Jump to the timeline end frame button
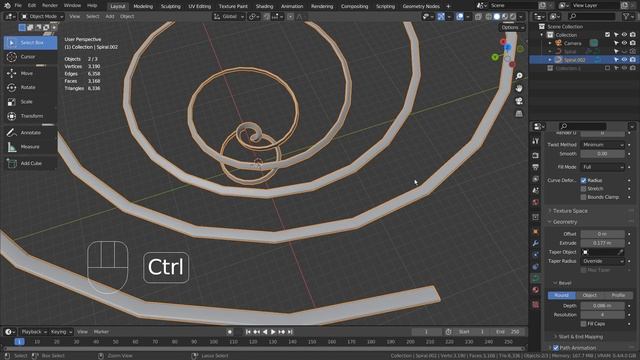The height and width of the screenshot is (360, 640). pyautogui.click(x=290, y=332)
